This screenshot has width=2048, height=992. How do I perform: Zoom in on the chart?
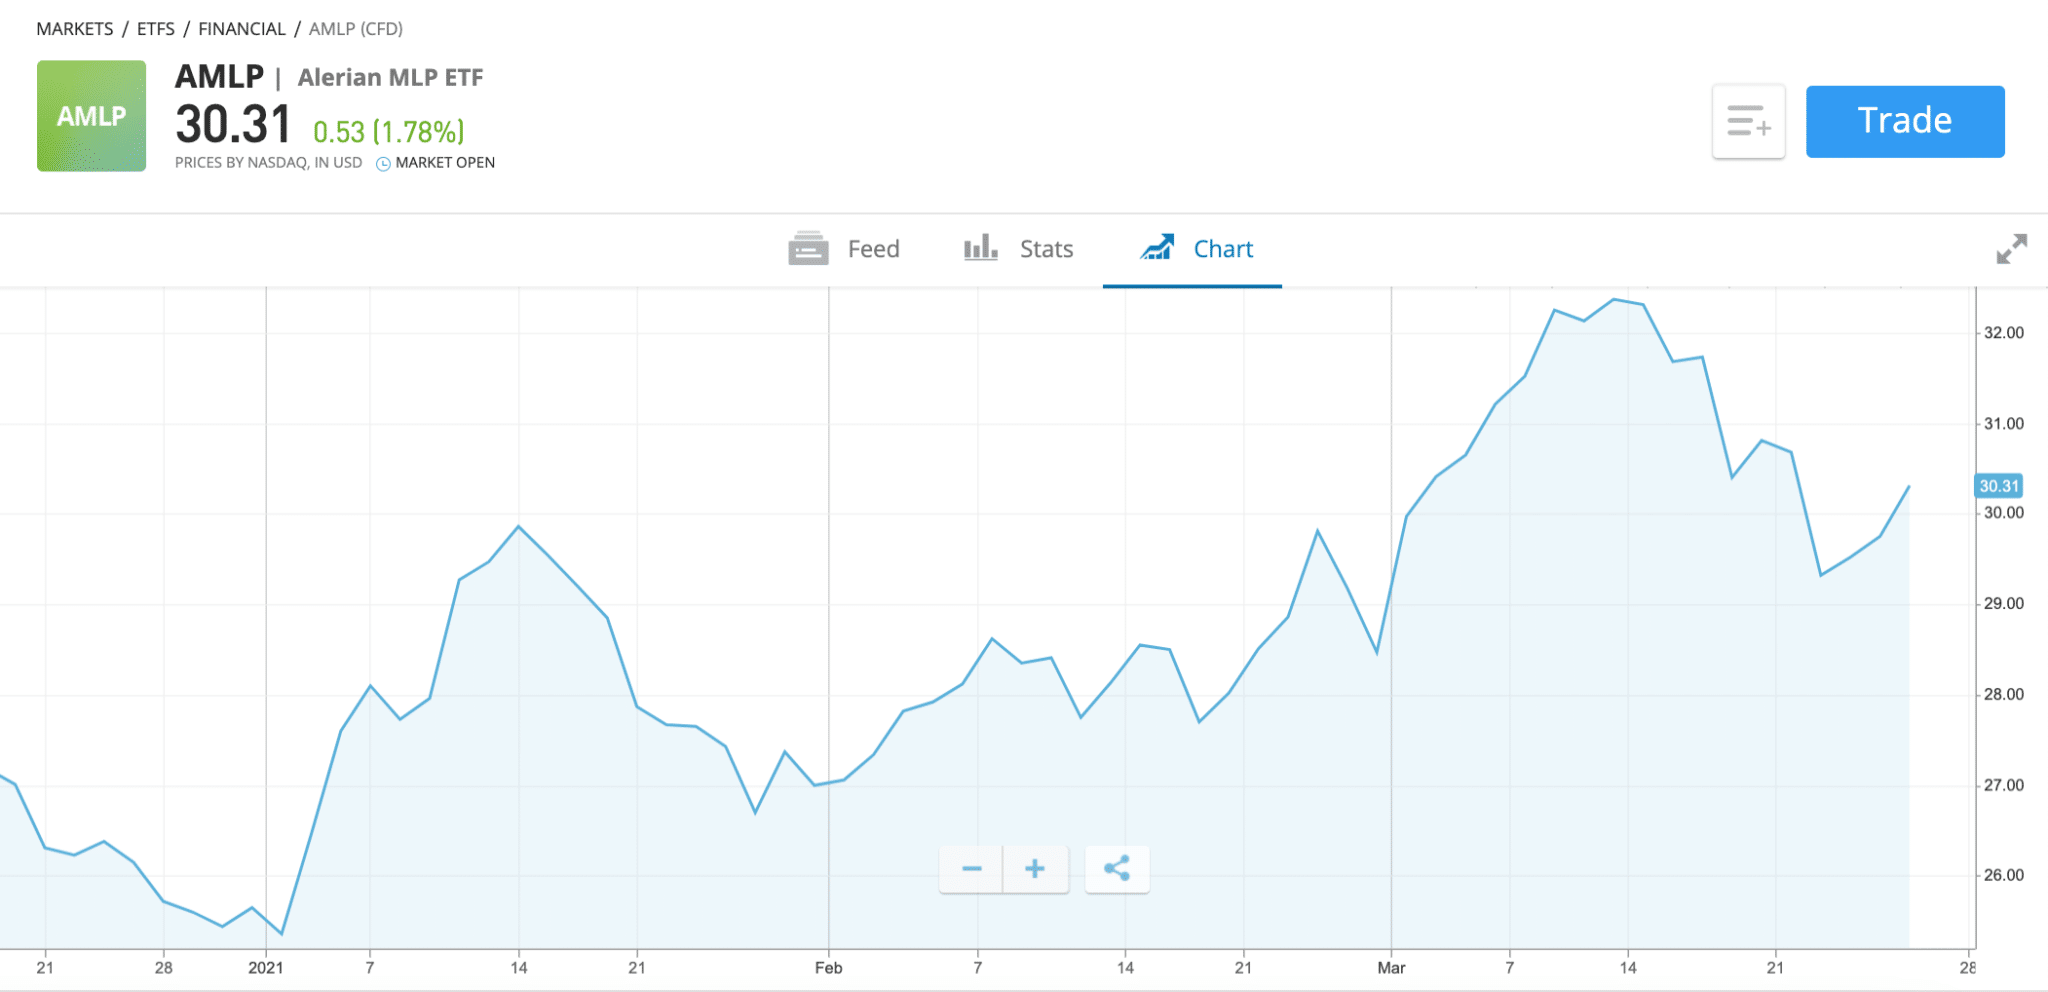(1035, 869)
